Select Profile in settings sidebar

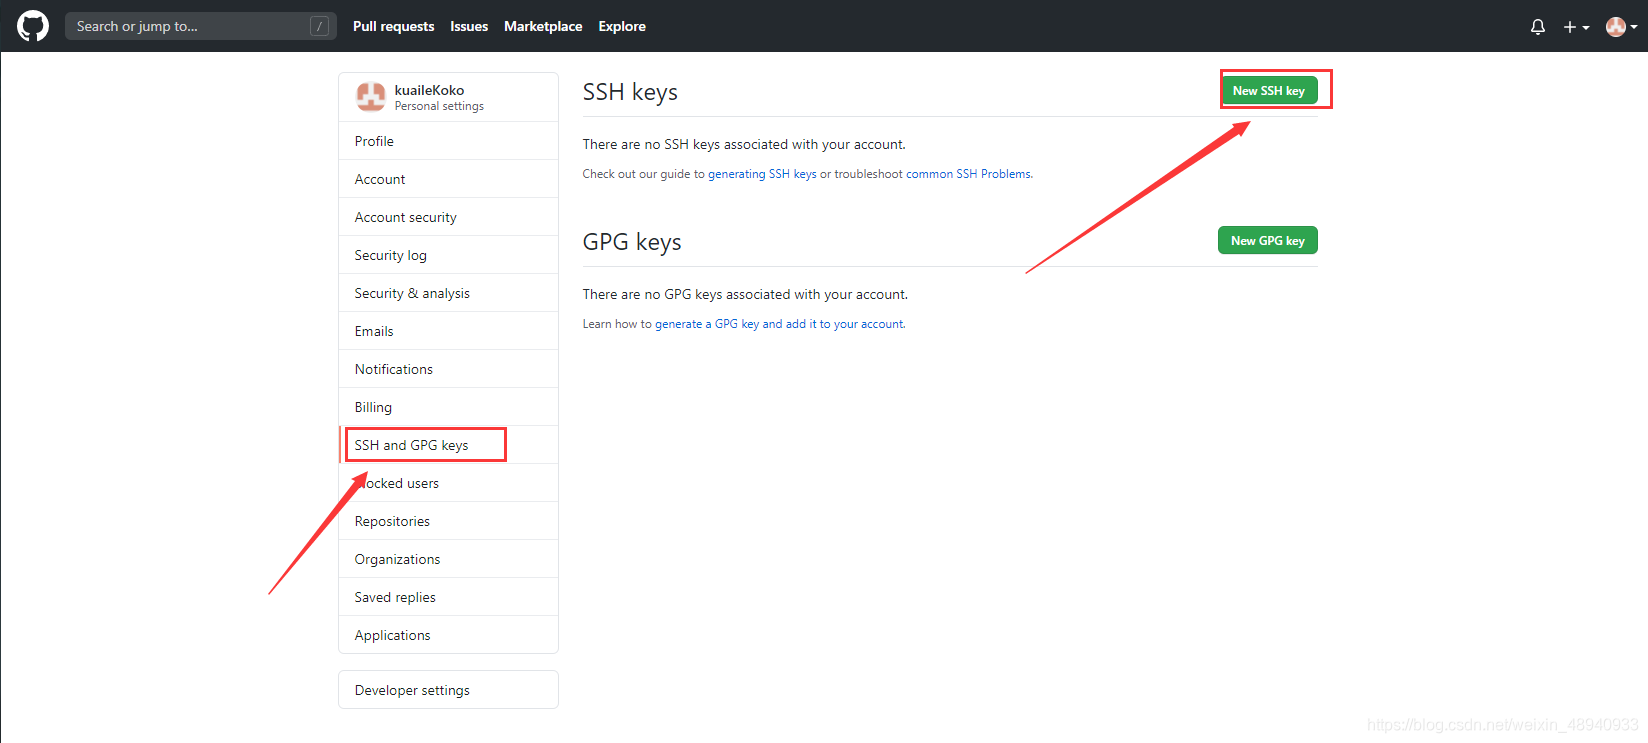point(448,141)
